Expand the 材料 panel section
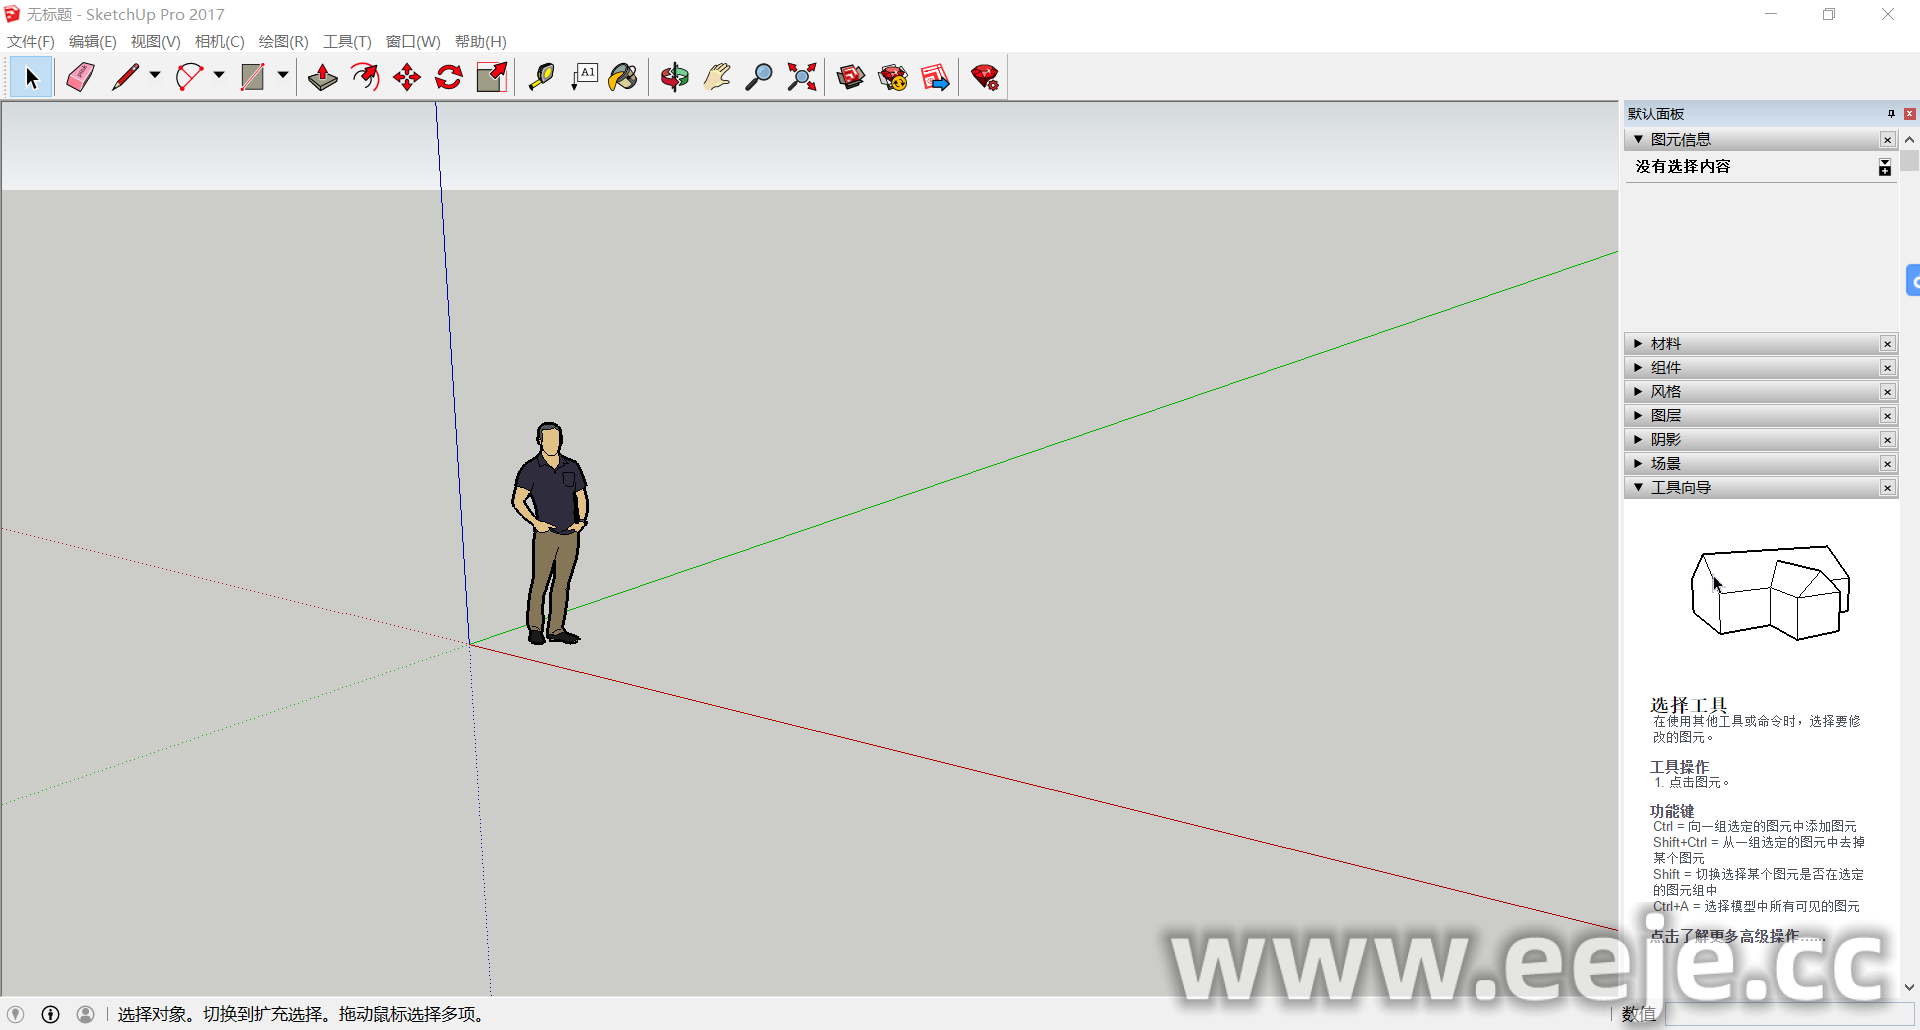 [x=1665, y=344]
